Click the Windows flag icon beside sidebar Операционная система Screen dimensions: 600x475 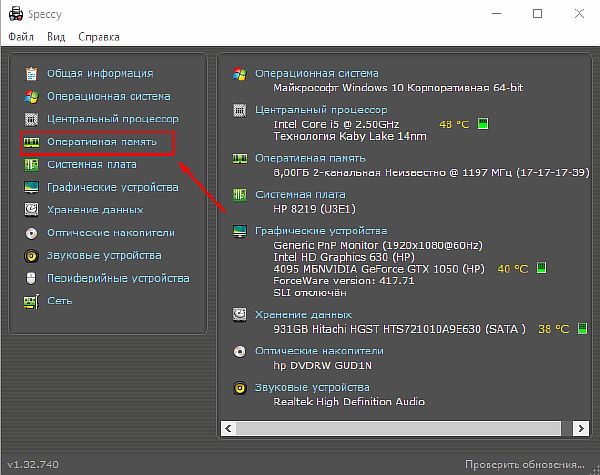pos(31,96)
